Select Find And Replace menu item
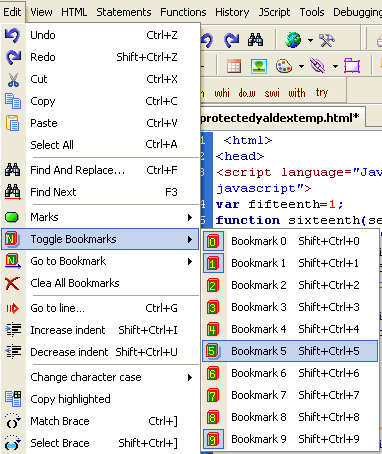This screenshot has height=454, width=382. [x=100, y=170]
